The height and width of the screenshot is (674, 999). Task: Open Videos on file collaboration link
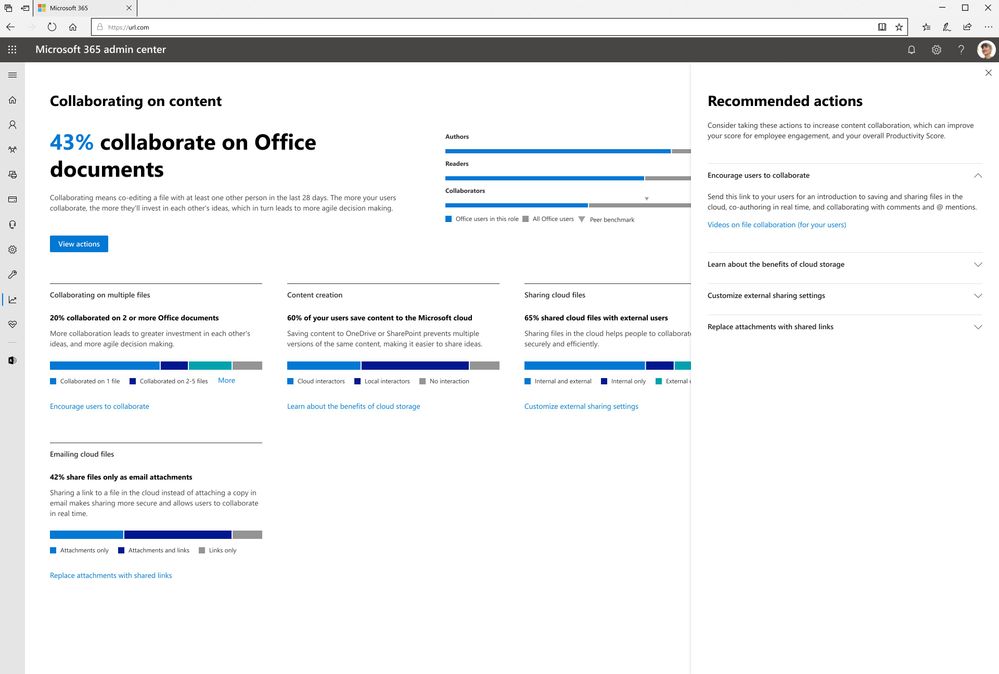[x=777, y=225]
